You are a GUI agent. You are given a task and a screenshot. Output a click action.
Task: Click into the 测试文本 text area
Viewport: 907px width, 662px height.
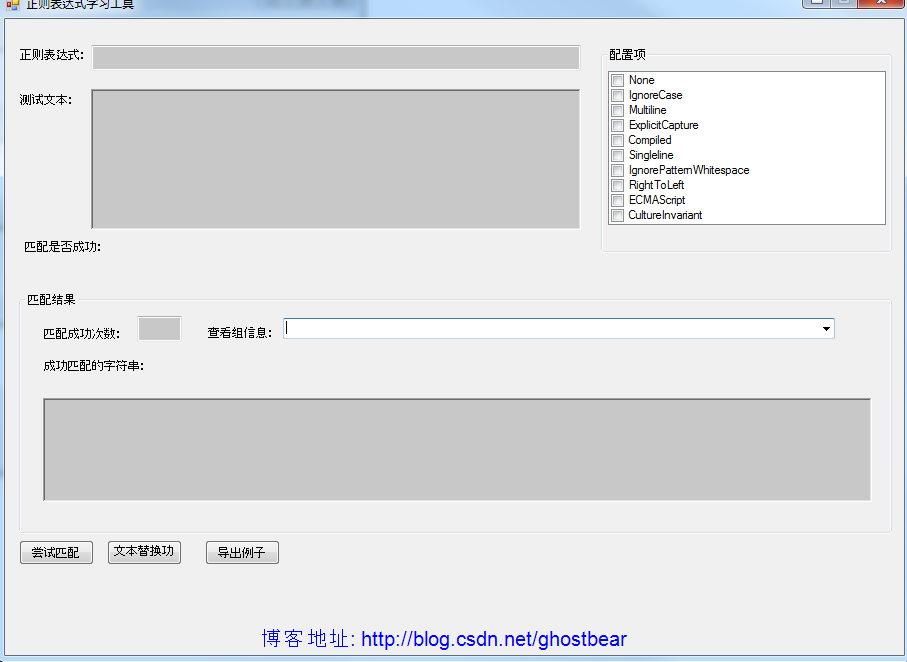[x=335, y=159]
